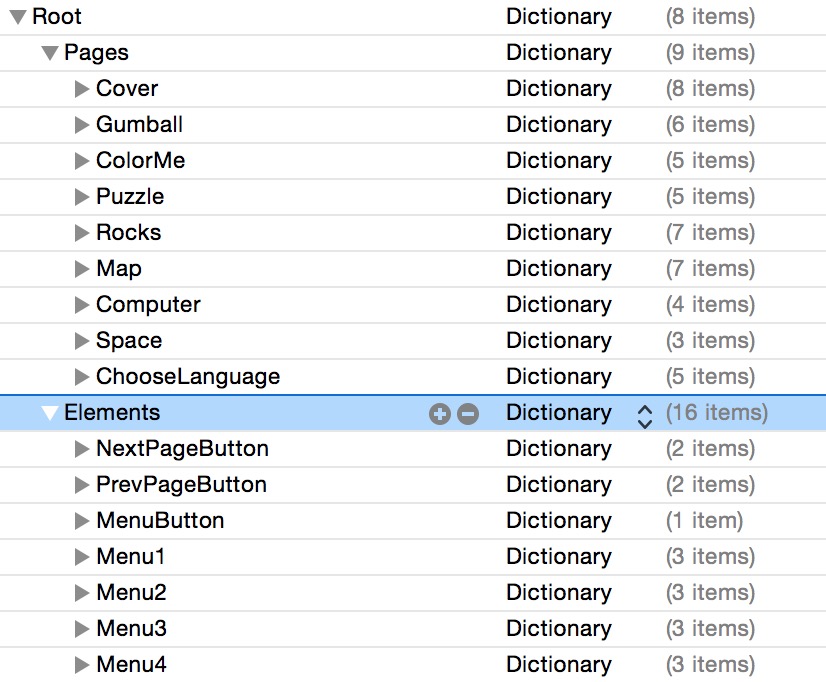
Task: Expand the NextPageButton entry
Action: (82, 448)
